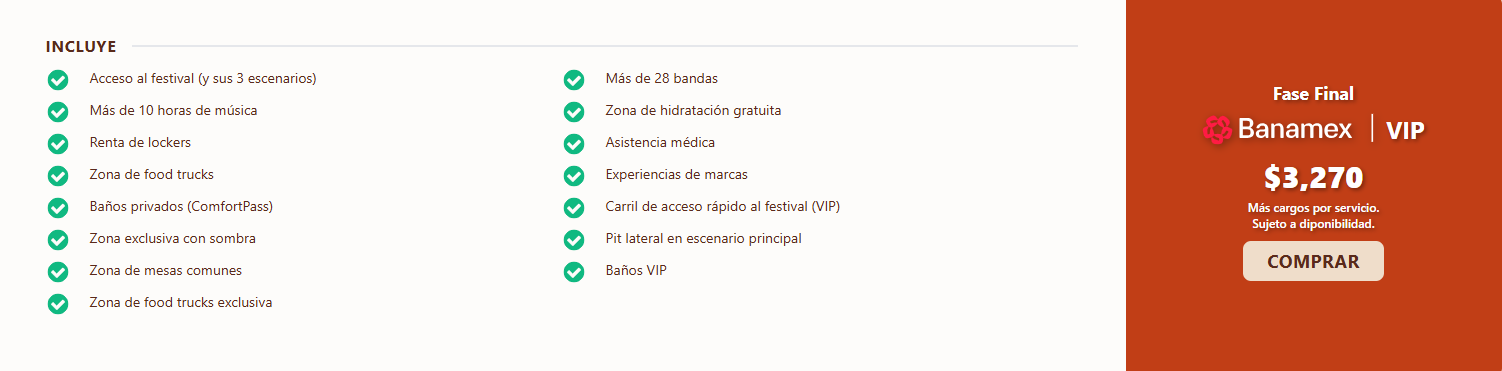Click the check icon next to Experiencias de marcas

tap(574, 175)
